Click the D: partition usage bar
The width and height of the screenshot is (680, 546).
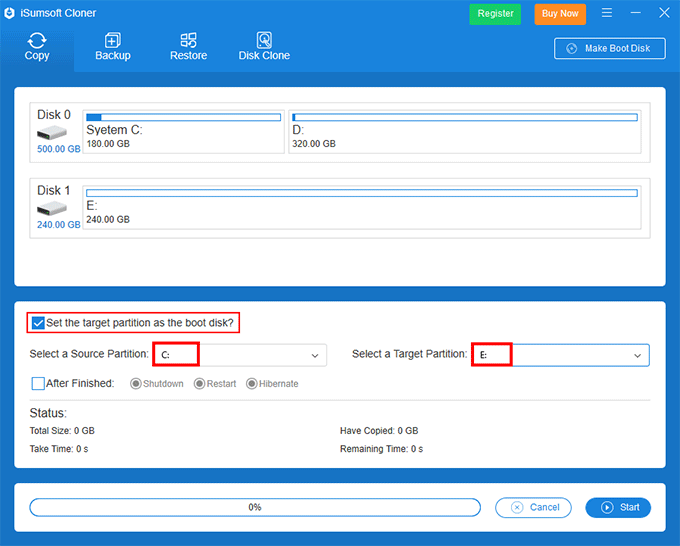(x=465, y=117)
